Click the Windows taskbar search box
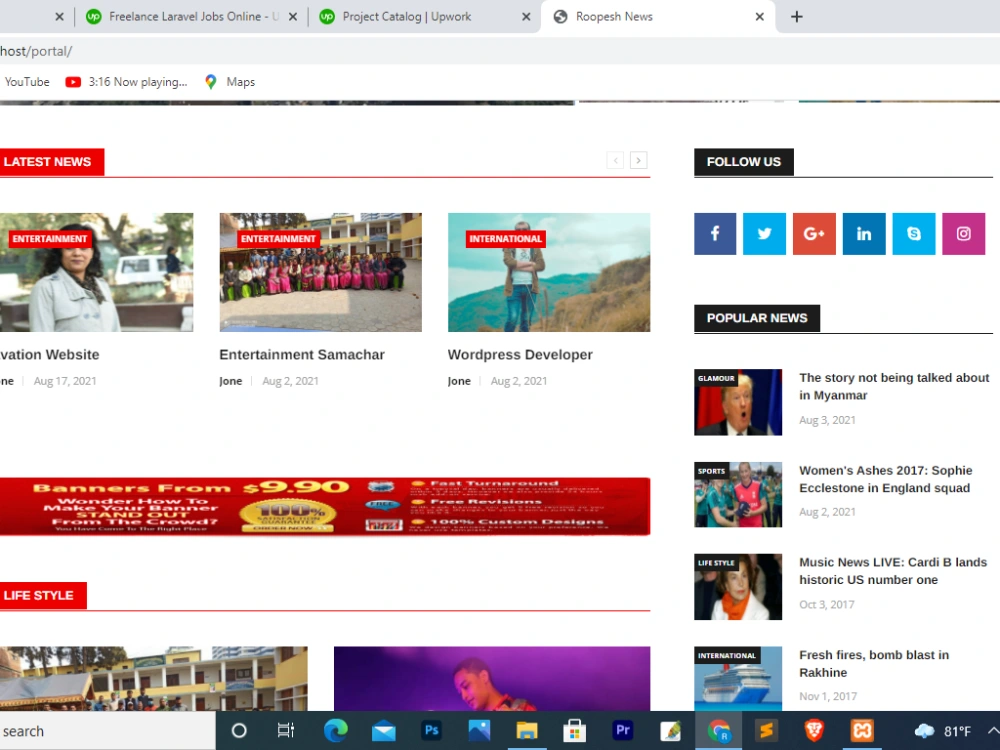This screenshot has height=750, width=1000. [107, 731]
